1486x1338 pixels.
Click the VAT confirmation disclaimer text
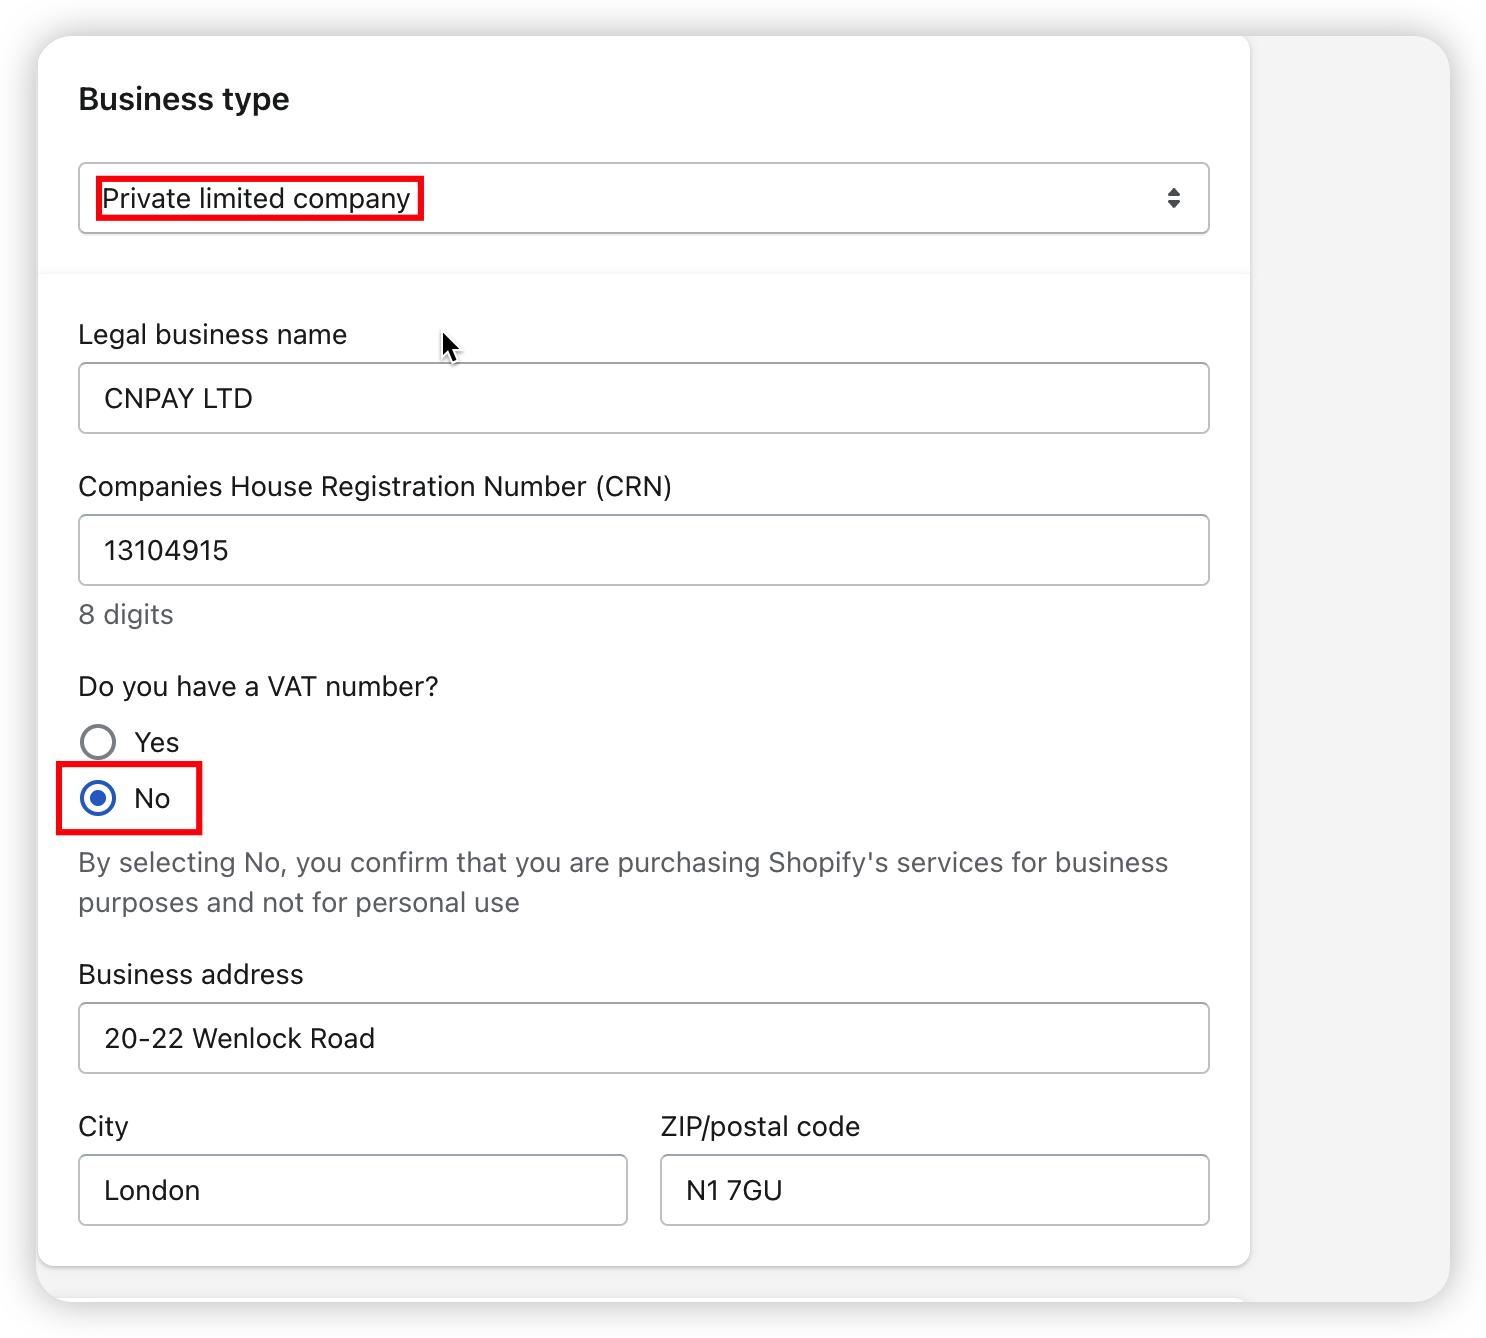coord(623,882)
